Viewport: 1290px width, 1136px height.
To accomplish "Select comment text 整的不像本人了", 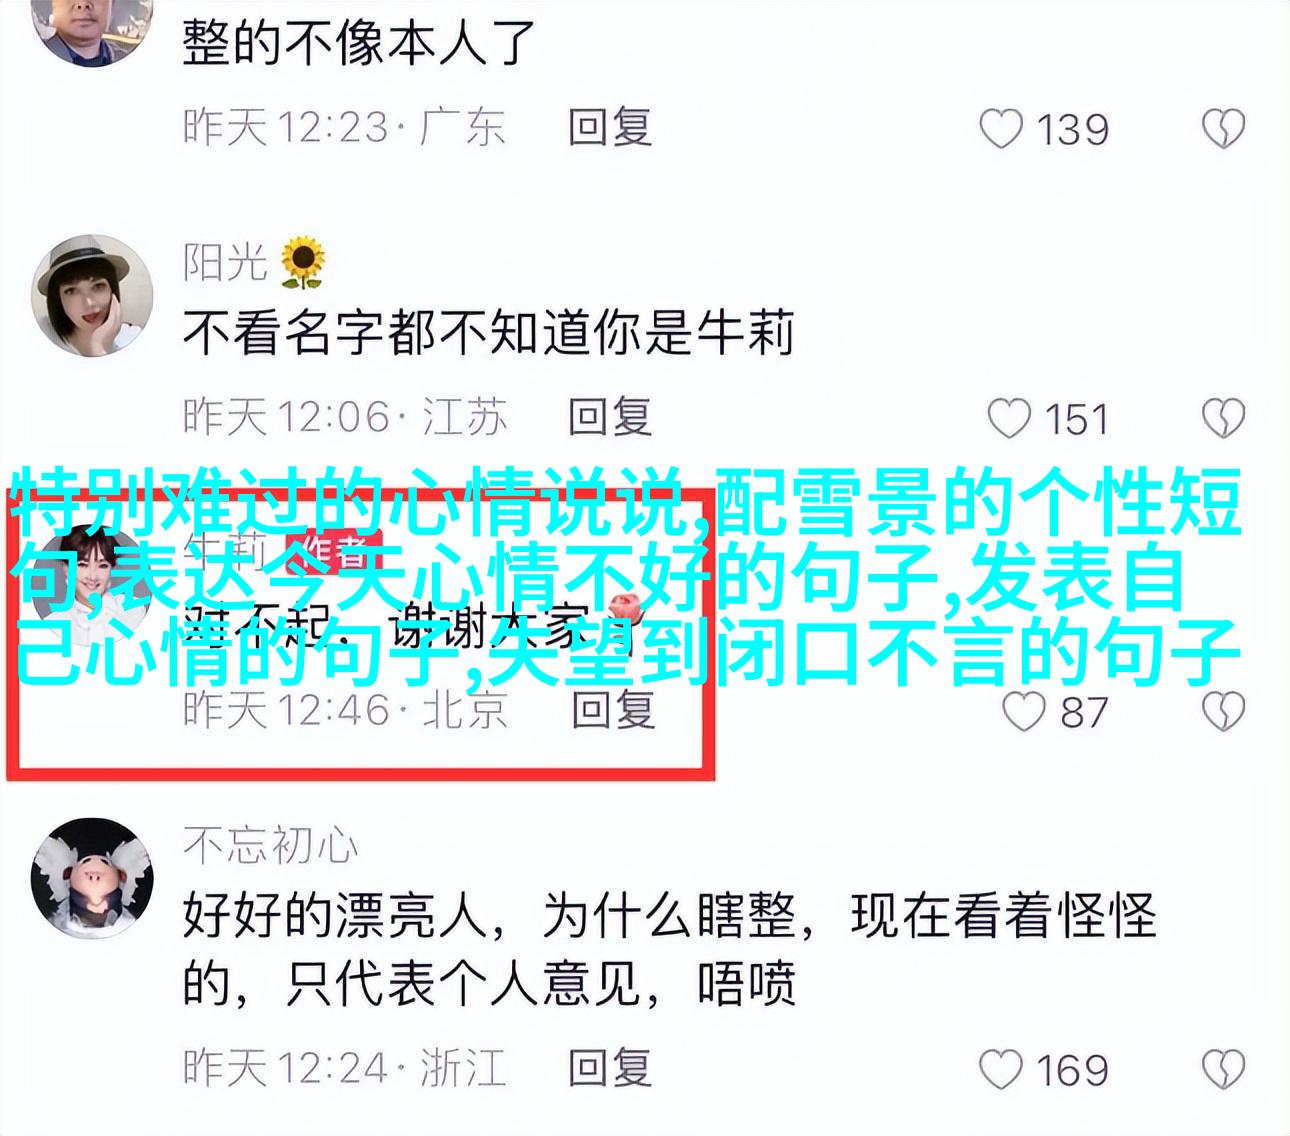I will pyautogui.click(x=359, y=42).
